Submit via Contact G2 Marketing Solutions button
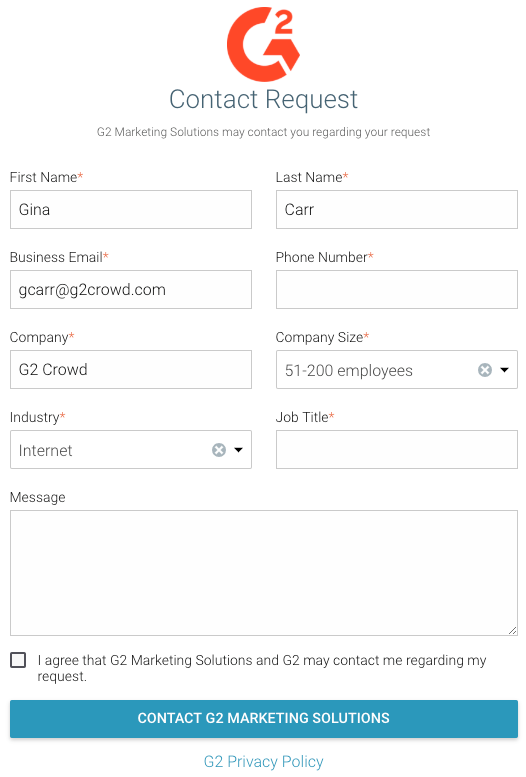This screenshot has width=526, height=777. point(264,719)
